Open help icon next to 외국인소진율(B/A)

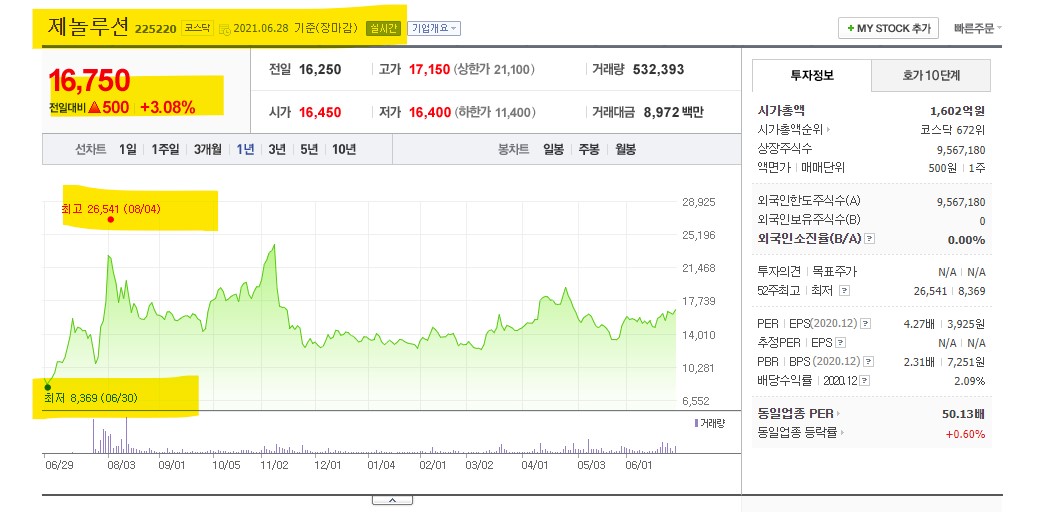pos(869,239)
